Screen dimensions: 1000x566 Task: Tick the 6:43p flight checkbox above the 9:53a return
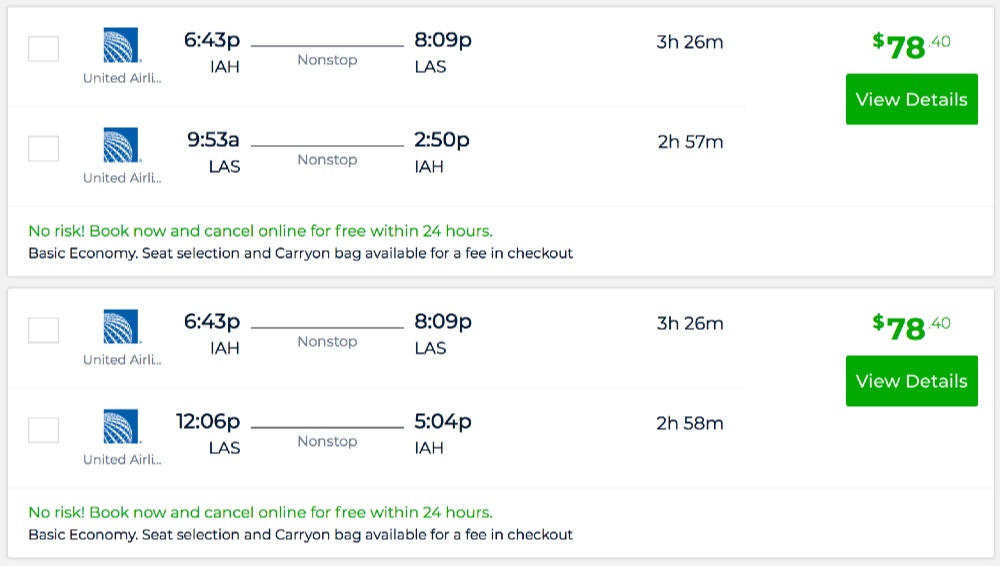pyautogui.click(x=43, y=49)
